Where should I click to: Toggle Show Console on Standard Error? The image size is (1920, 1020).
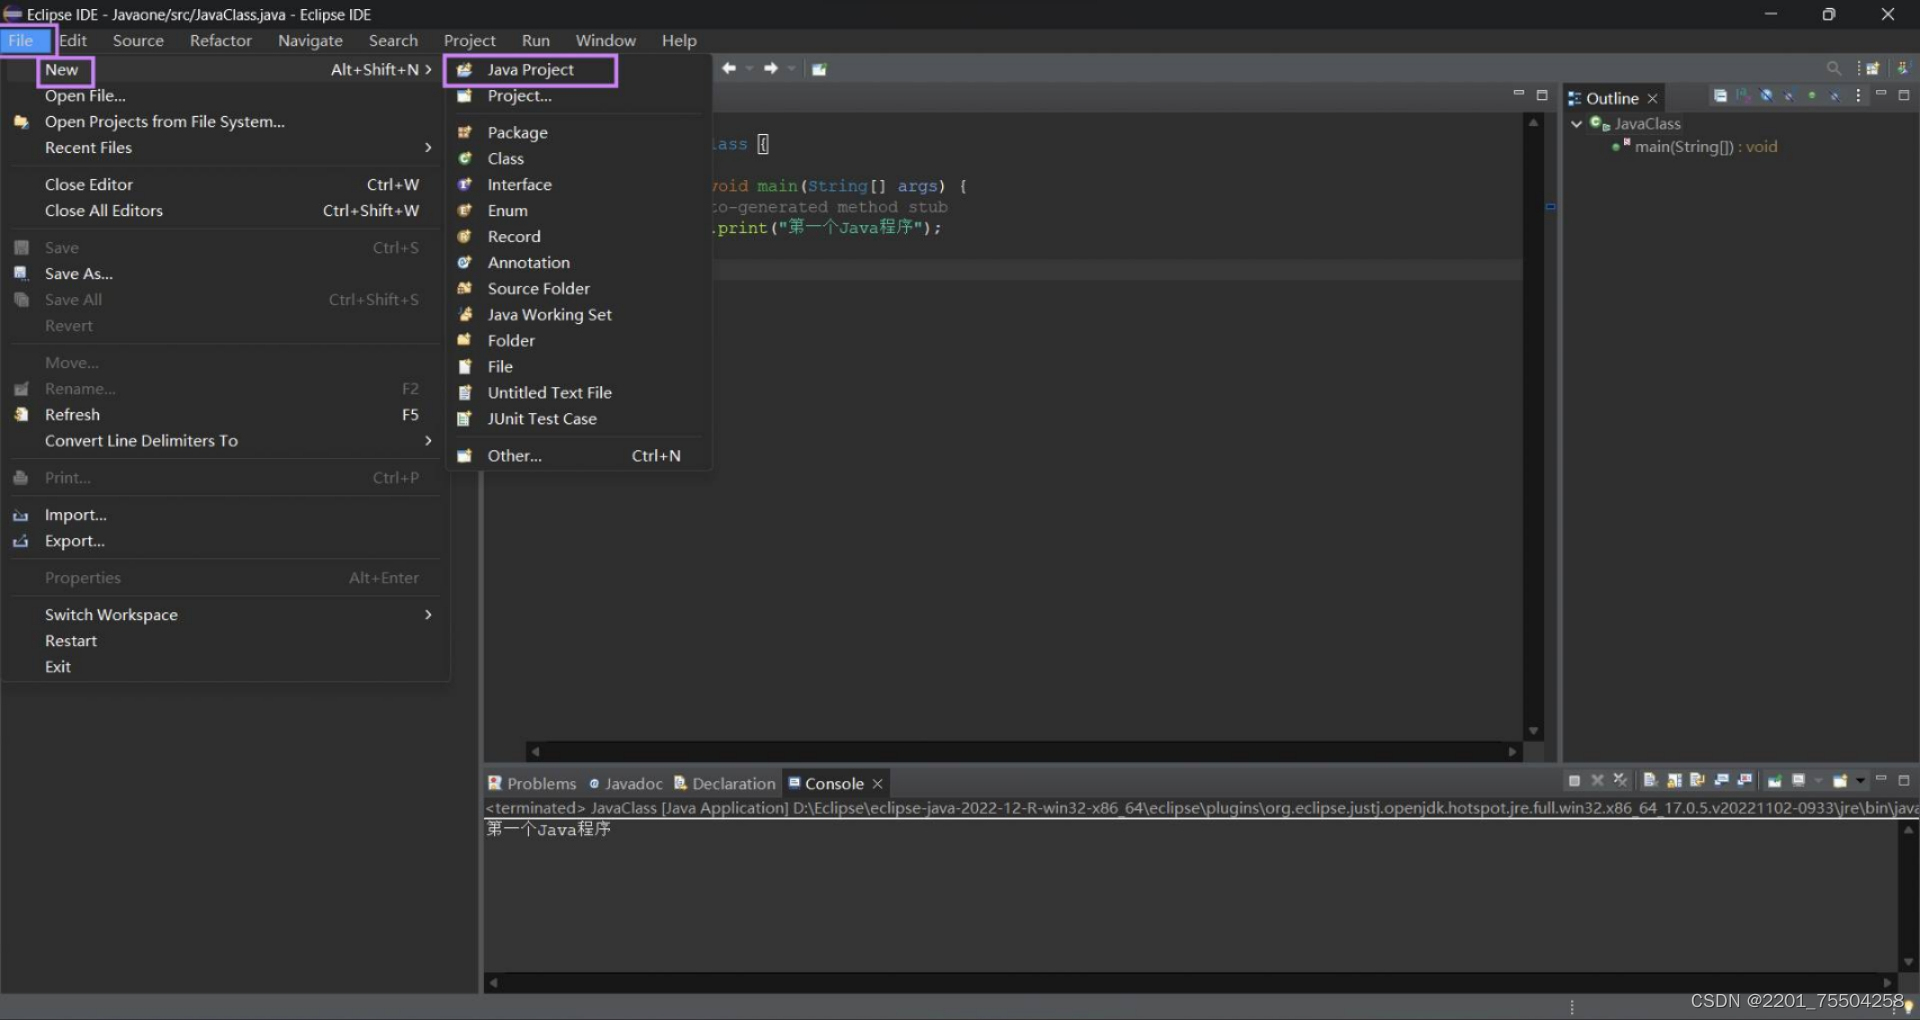1745,780
